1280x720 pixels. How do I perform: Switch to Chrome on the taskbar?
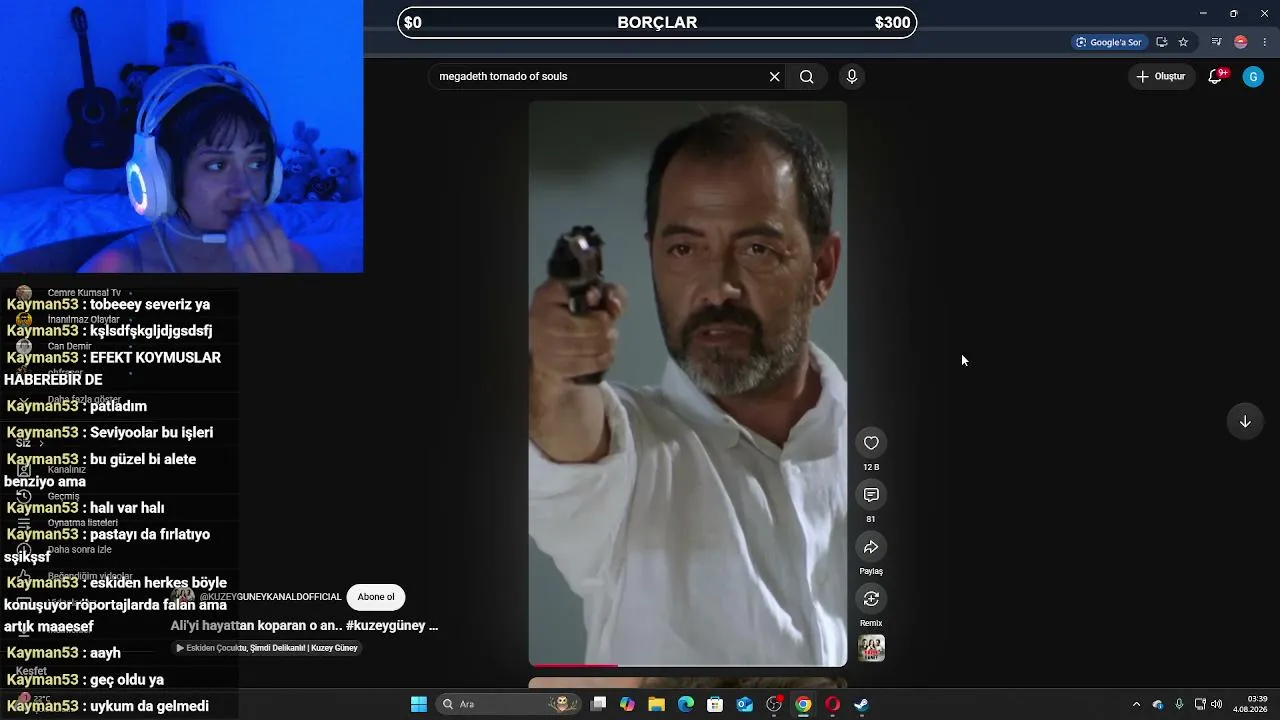(x=803, y=704)
